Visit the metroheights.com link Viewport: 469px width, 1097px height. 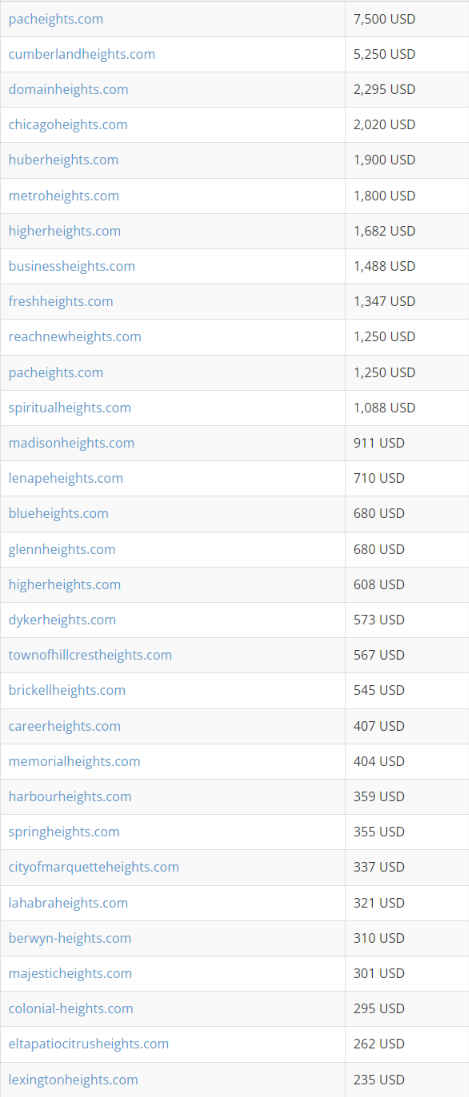pyautogui.click(x=64, y=195)
